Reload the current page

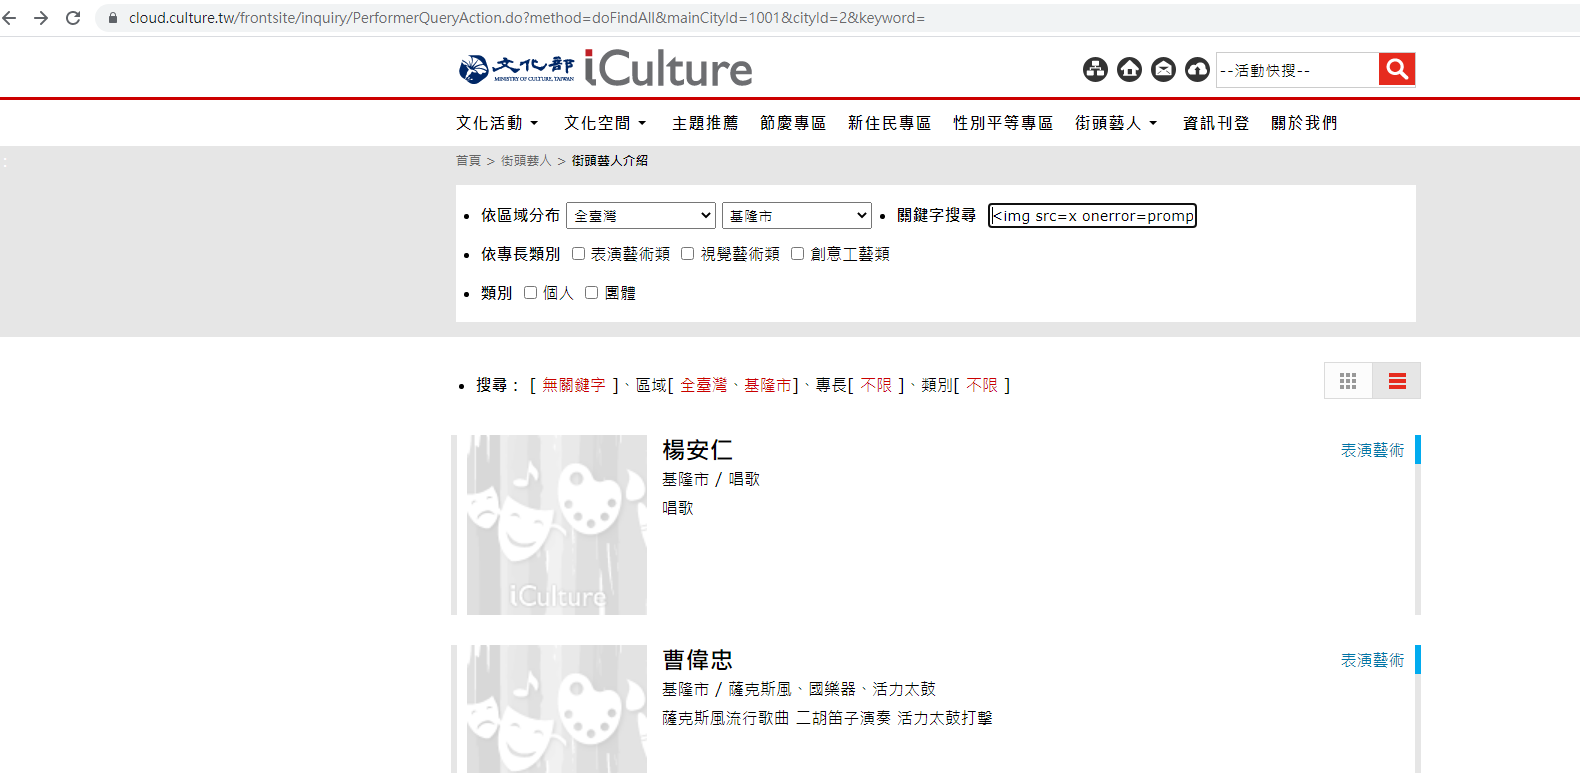[x=73, y=18]
